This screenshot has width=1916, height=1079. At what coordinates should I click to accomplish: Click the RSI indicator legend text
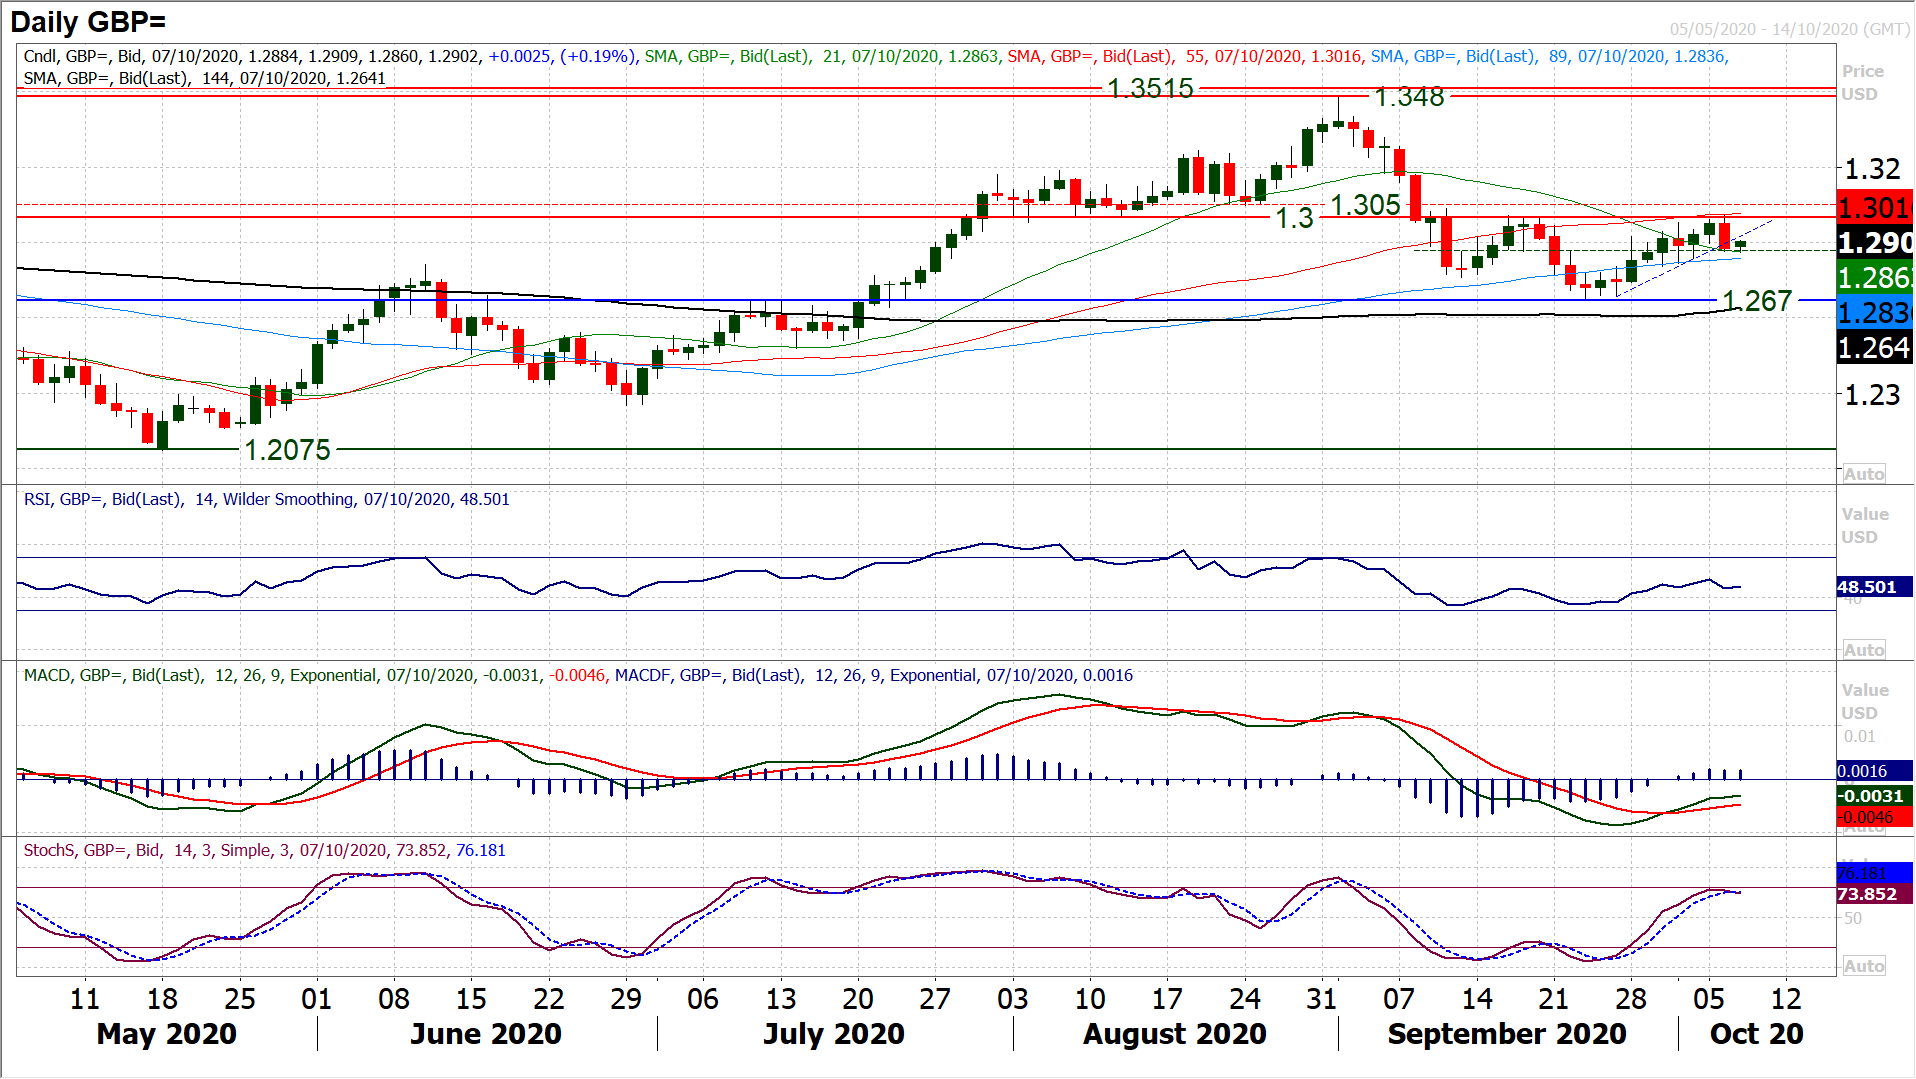pyautogui.click(x=266, y=499)
